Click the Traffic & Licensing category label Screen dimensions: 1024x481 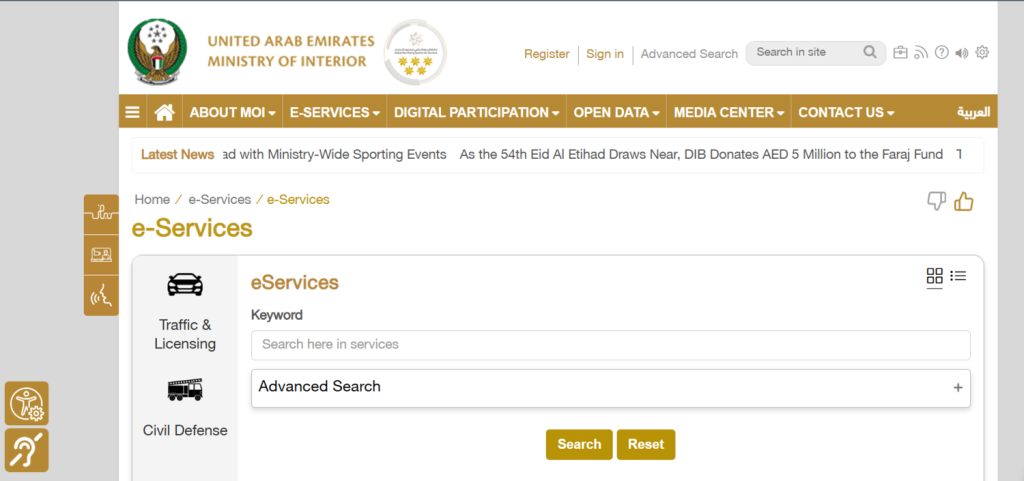(x=185, y=334)
